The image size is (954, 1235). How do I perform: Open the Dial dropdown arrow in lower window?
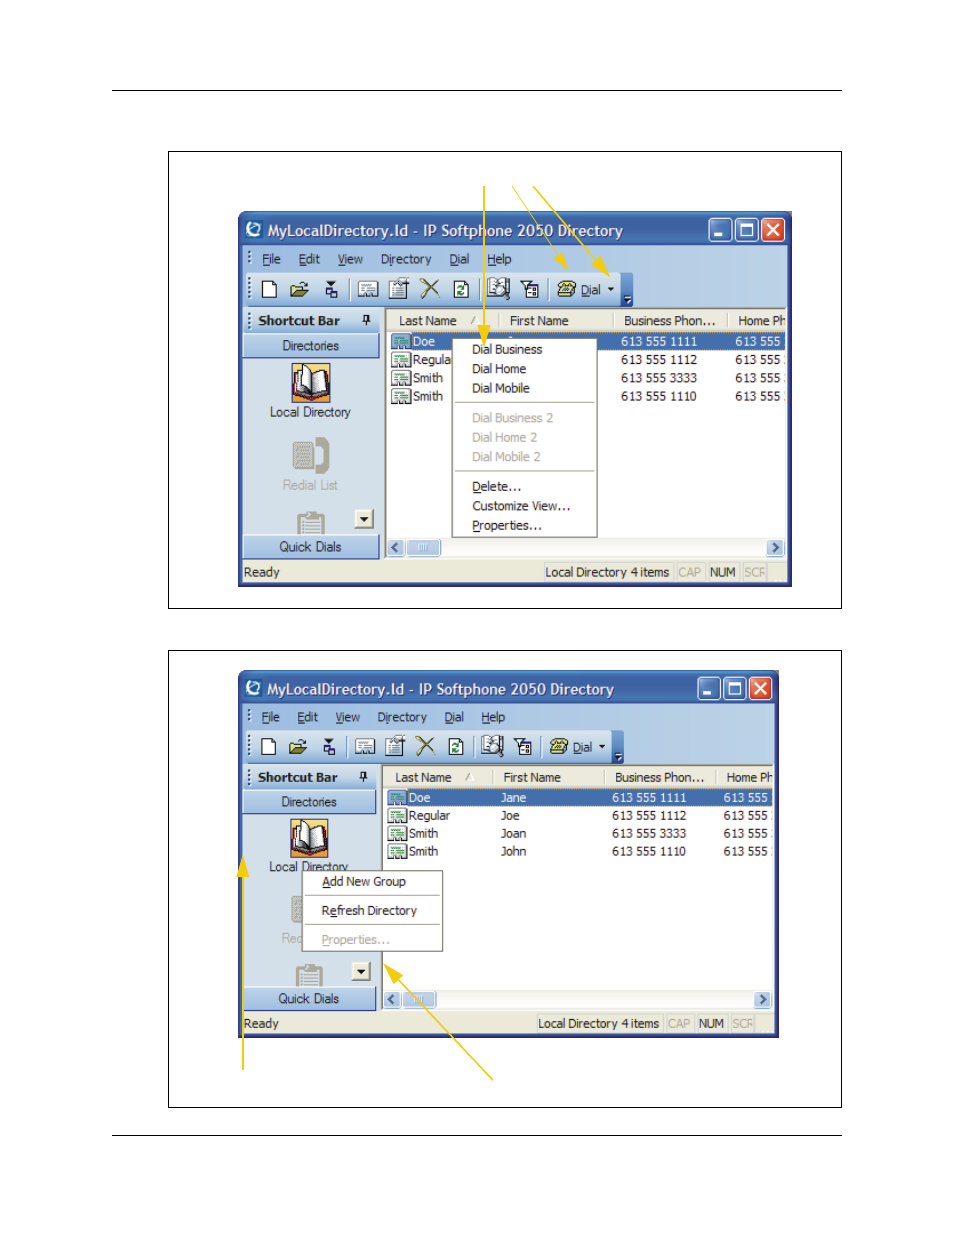602,746
